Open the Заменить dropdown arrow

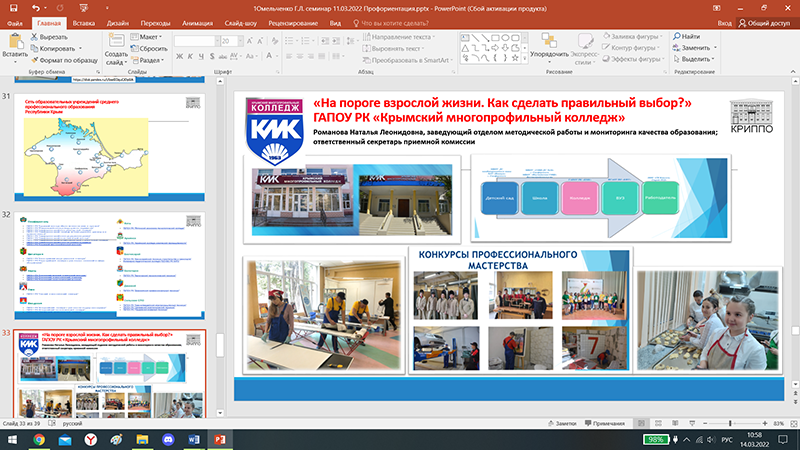coord(715,47)
